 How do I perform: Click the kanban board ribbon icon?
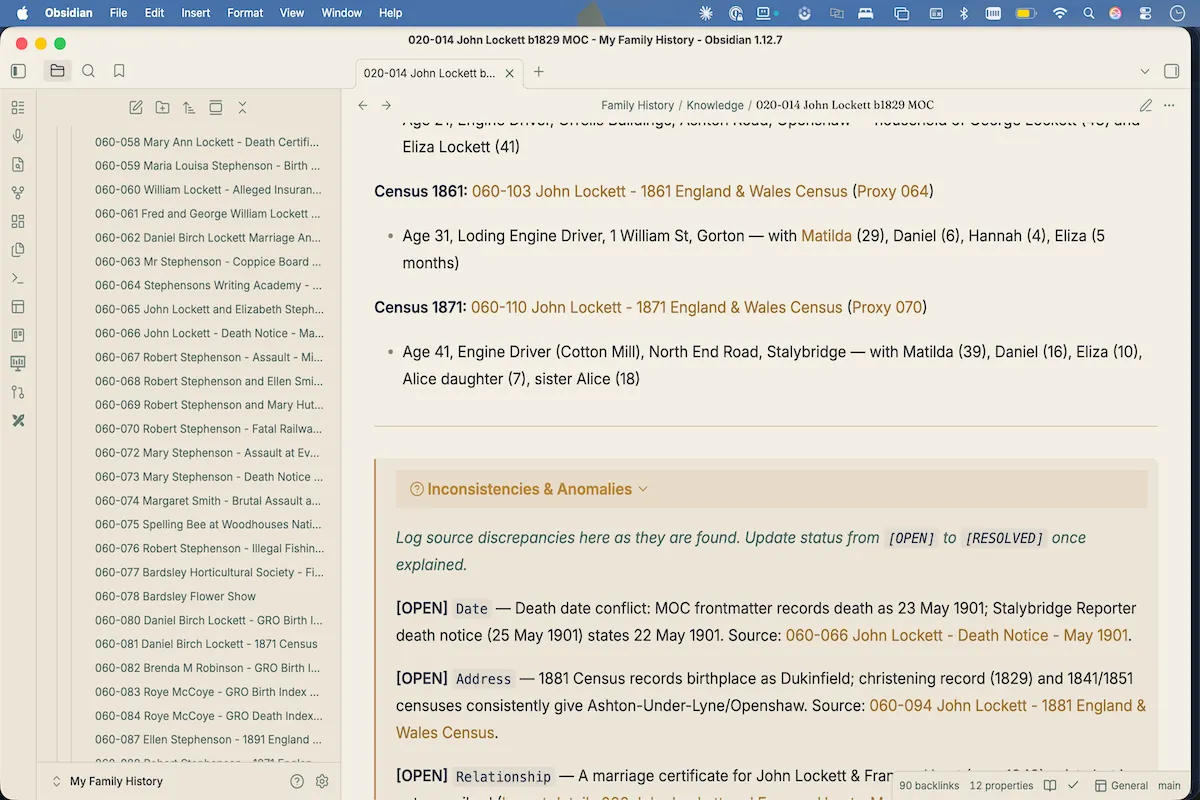(x=18, y=335)
